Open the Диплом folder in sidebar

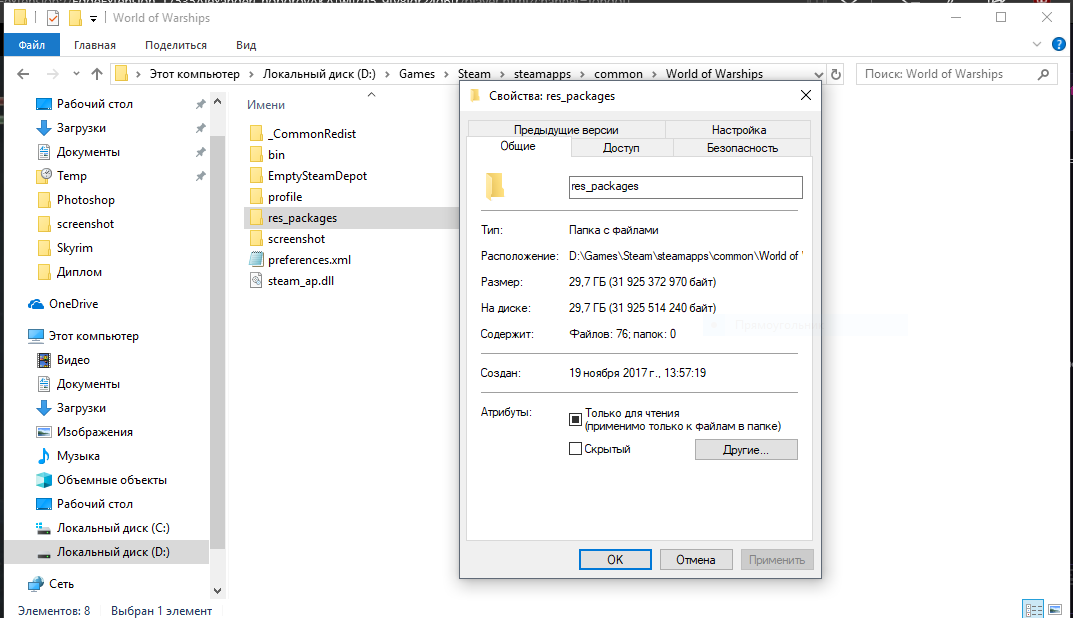(x=79, y=272)
